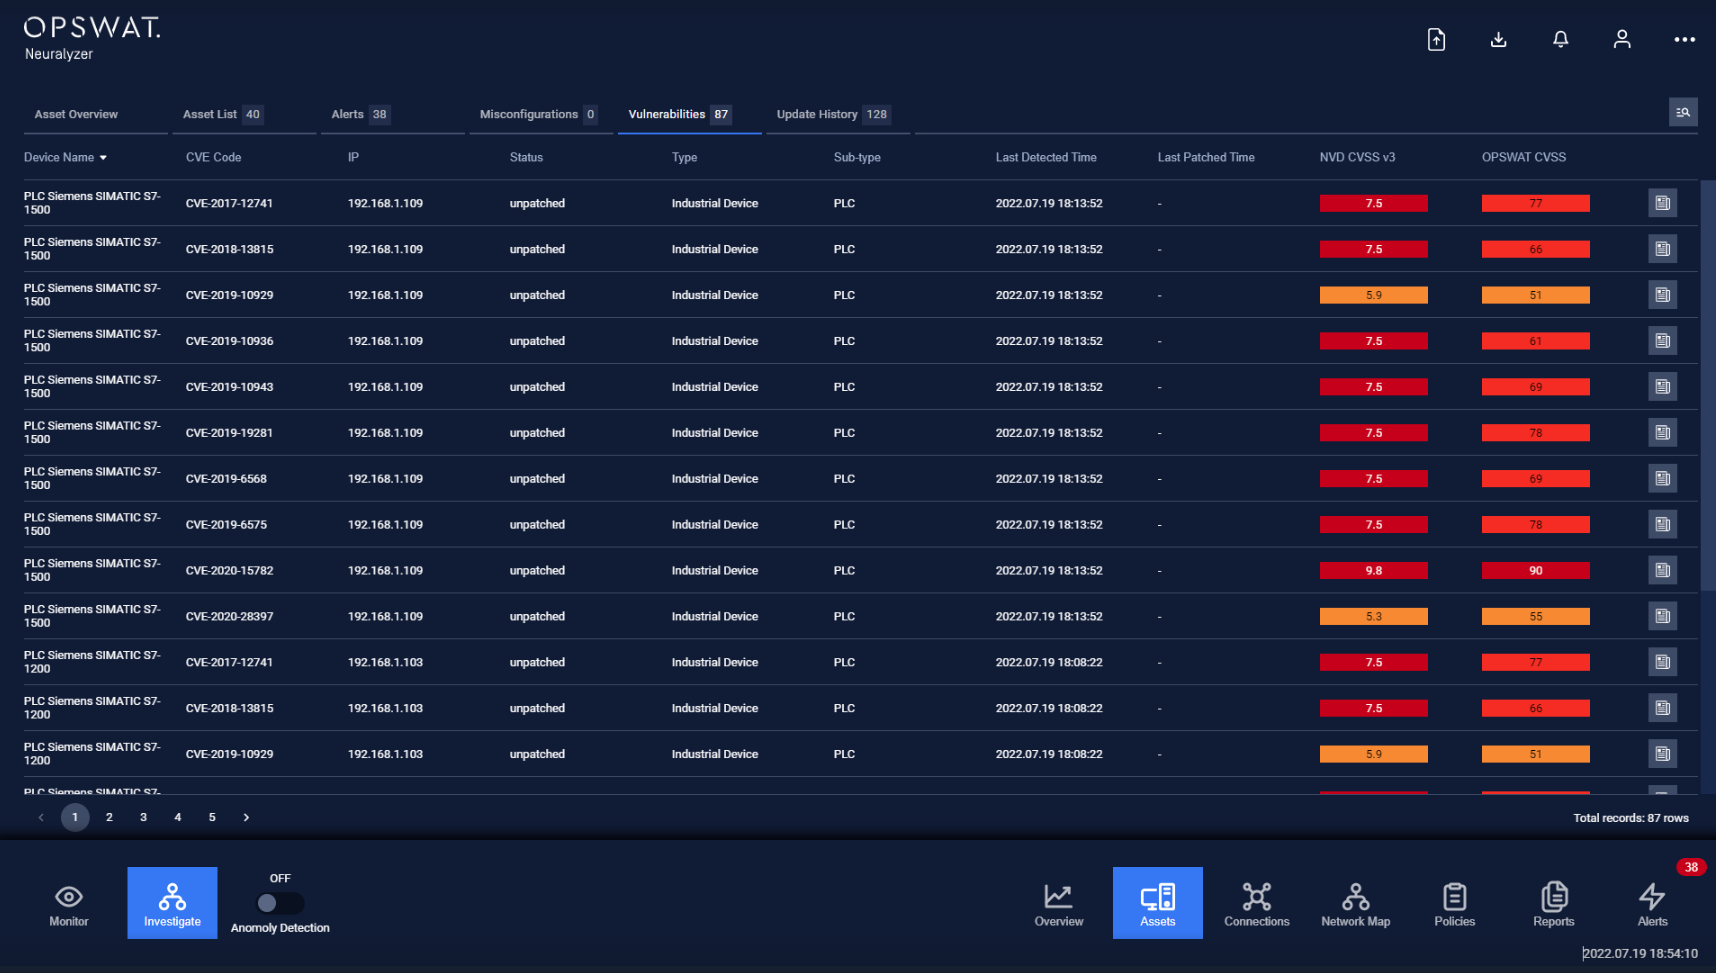Open details icon for CVE-2019-10943 row

pyautogui.click(x=1662, y=387)
